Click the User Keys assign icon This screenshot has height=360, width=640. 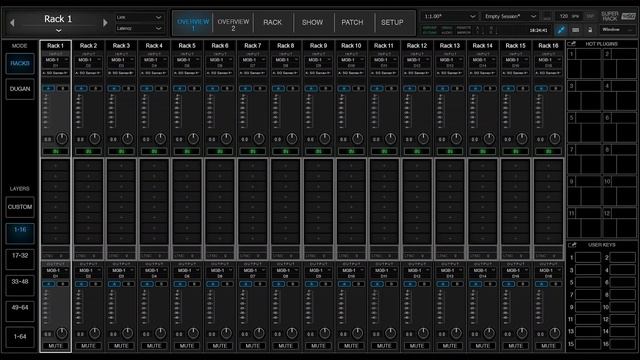572,245
